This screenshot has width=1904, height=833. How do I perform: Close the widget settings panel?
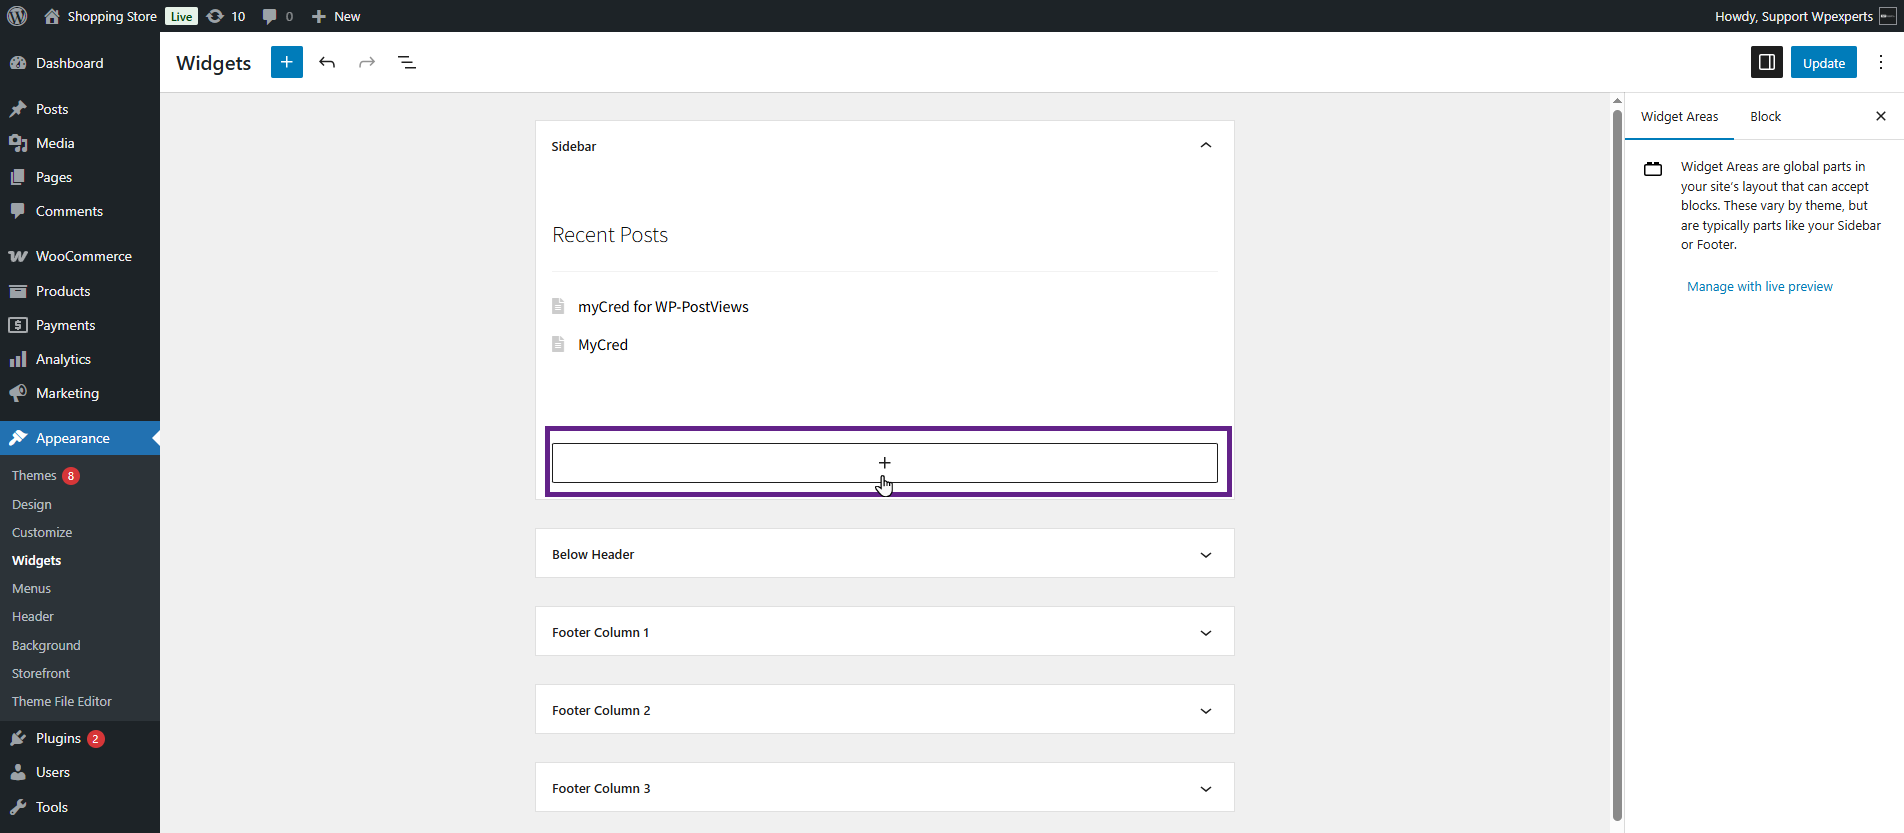[1880, 116]
